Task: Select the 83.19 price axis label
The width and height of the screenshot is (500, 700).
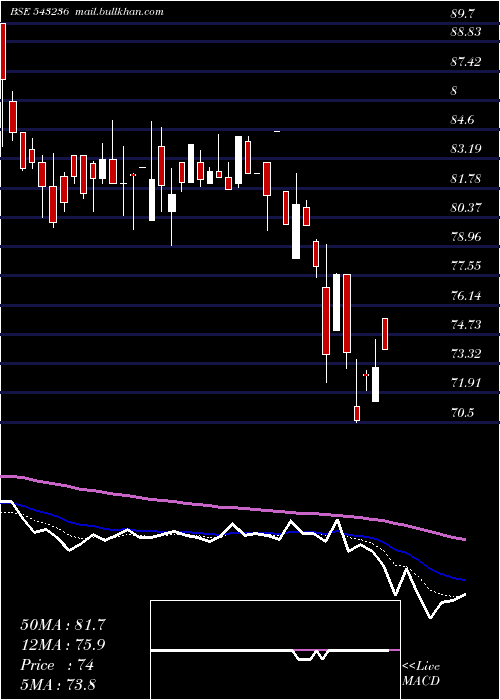Action: [466, 149]
